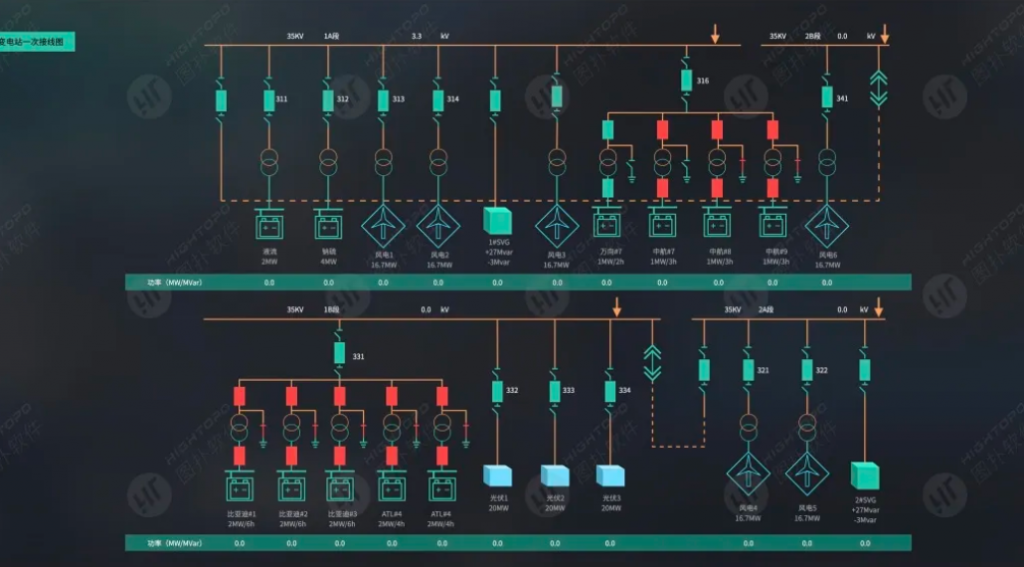Viewport: 1024px width, 567px height.
Task: Toggle the upper red breaker above 中航#8
Action: tap(717, 130)
